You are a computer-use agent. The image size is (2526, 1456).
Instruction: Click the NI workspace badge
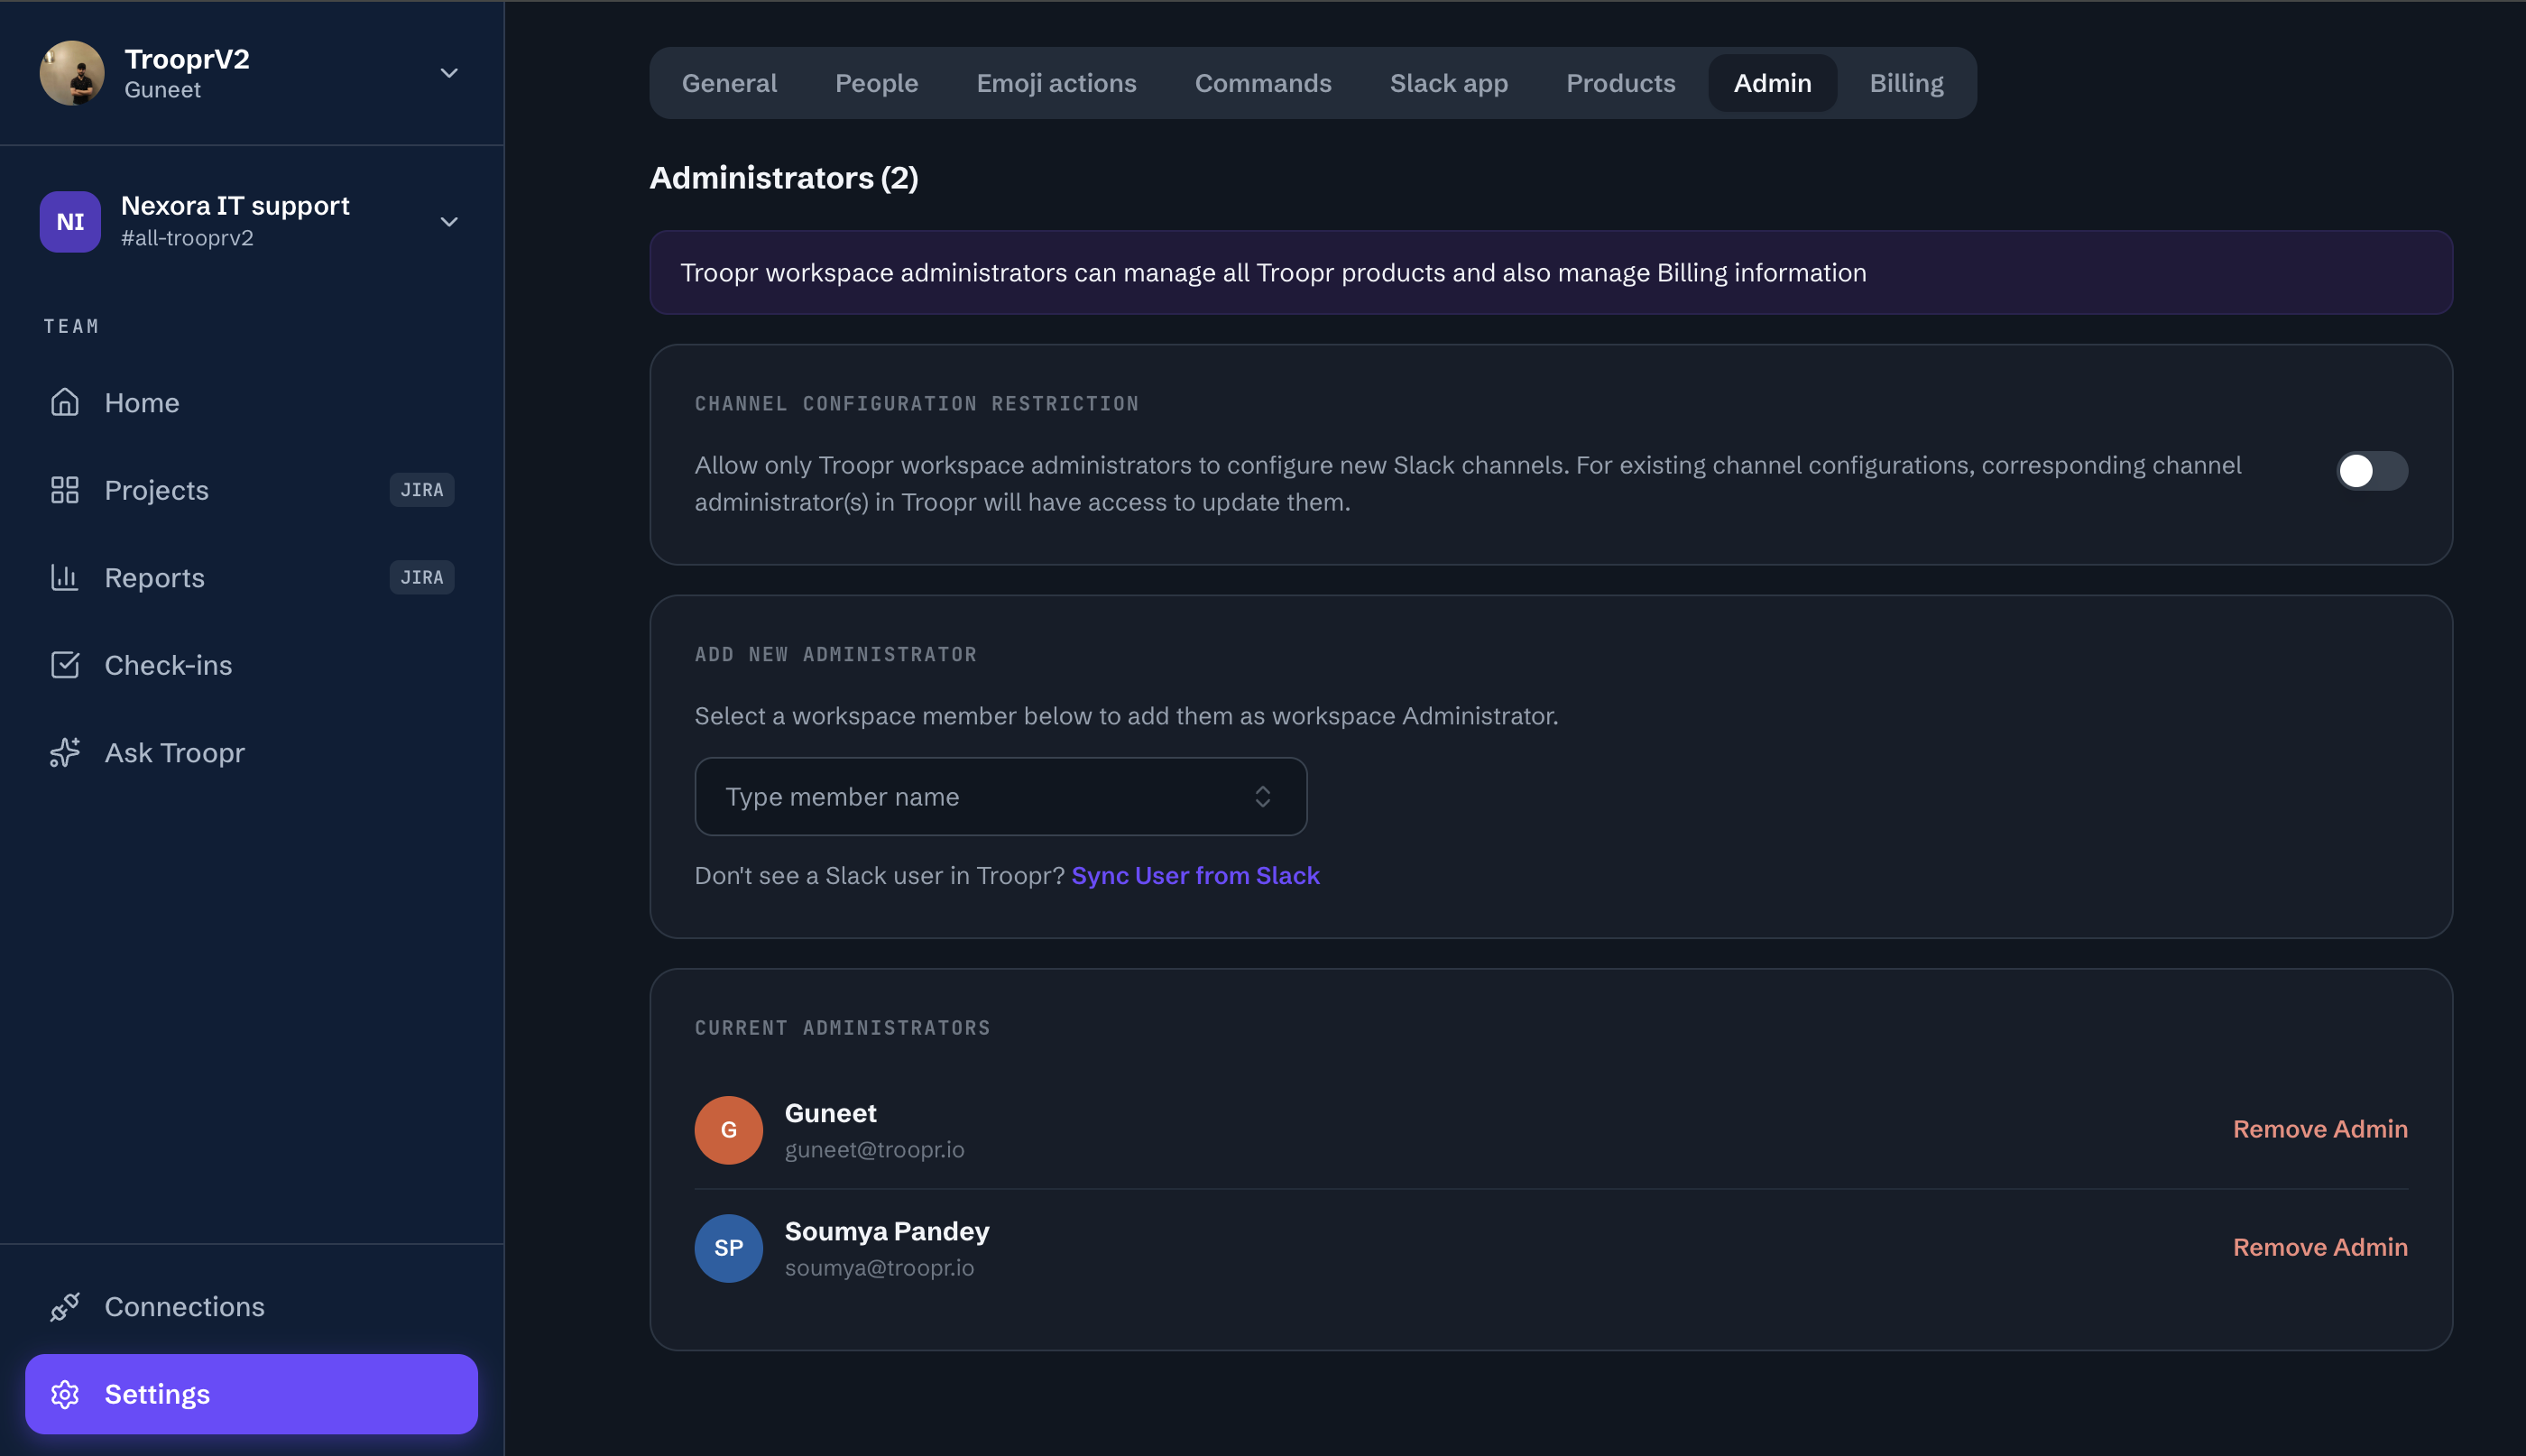coord(70,221)
